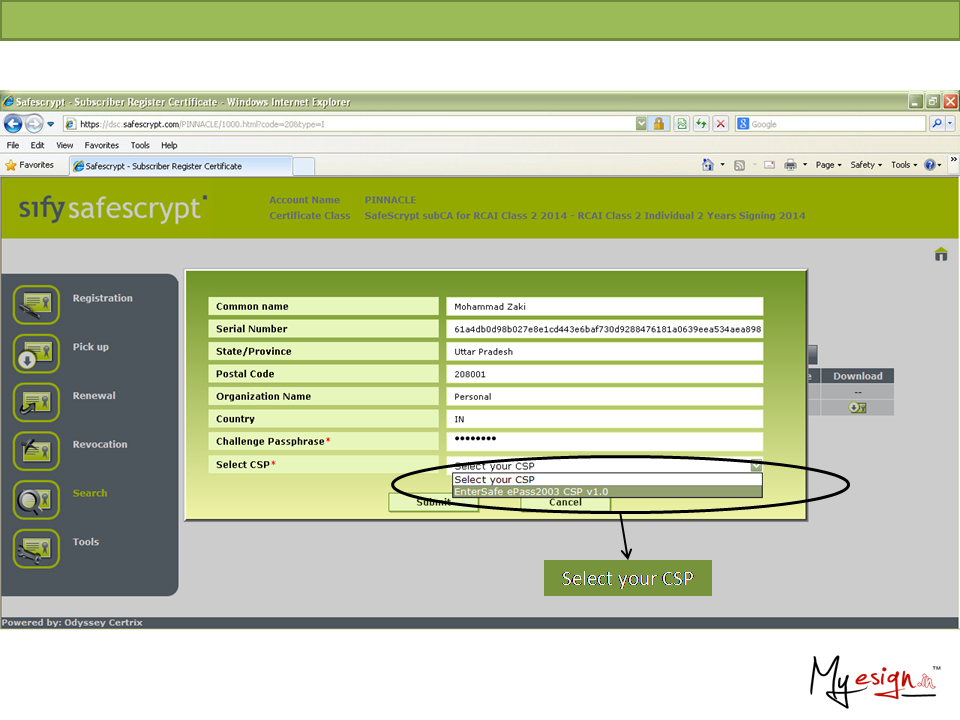This screenshot has height=720, width=960.
Task: Click the certificate download icon in table
Action: click(x=857, y=408)
